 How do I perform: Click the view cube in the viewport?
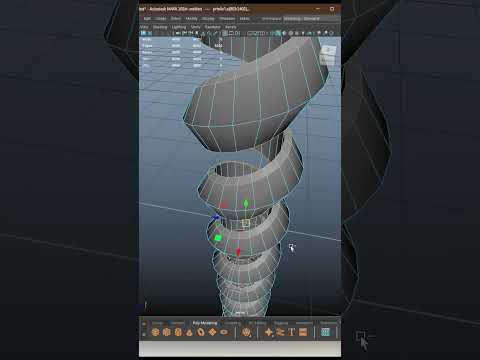point(328,55)
